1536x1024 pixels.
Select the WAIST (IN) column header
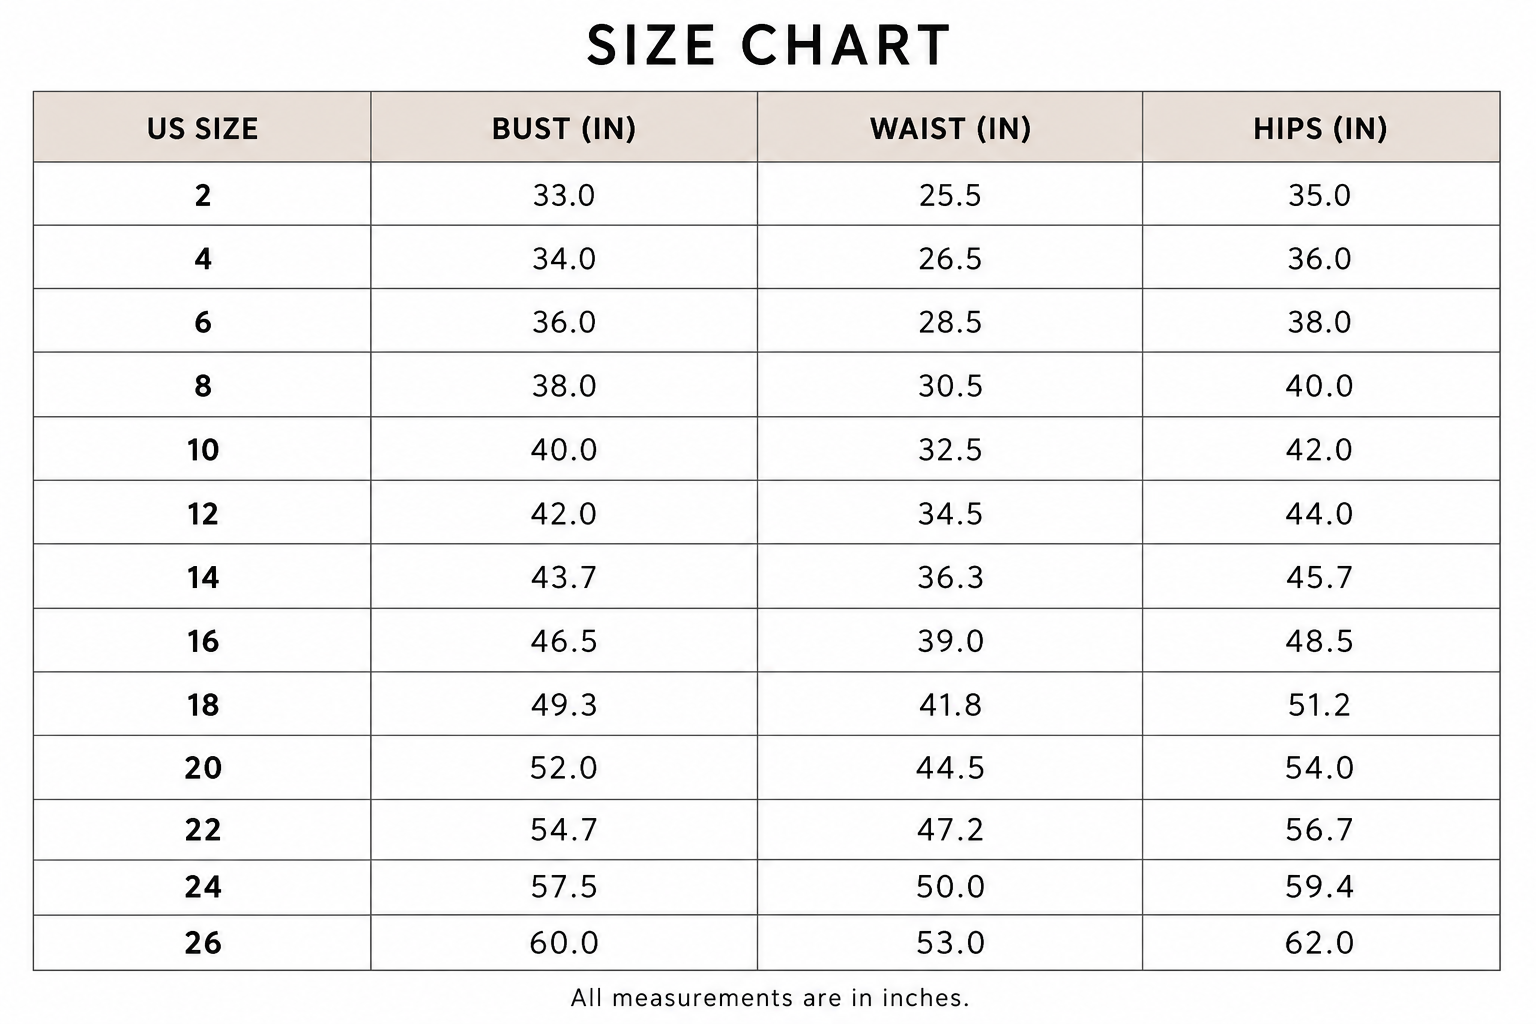[x=950, y=128]
